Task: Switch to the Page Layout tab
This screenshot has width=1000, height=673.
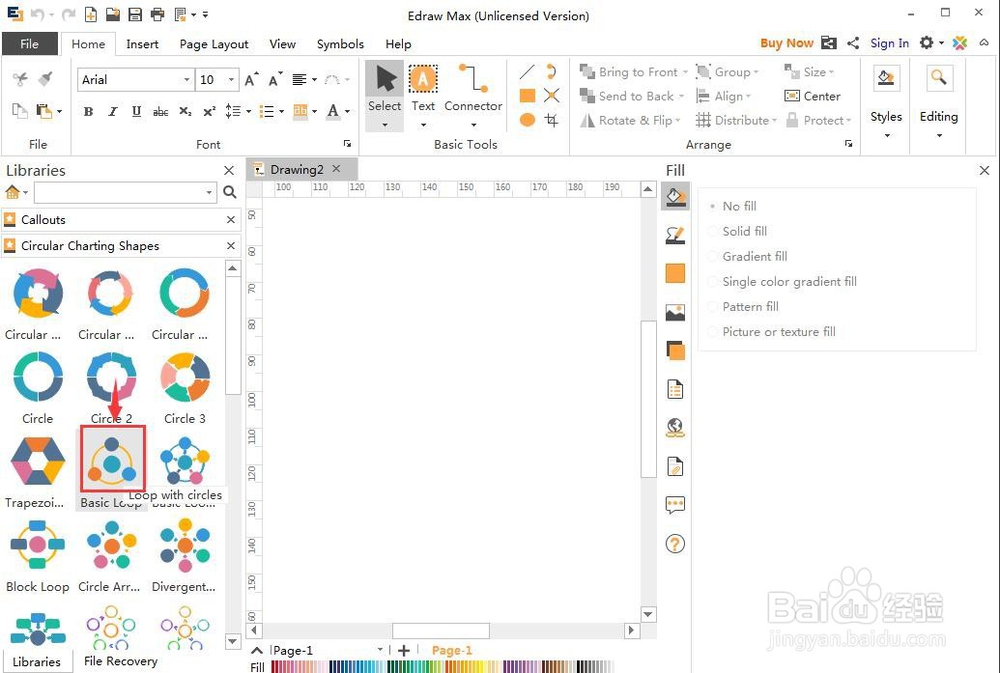Action: click(x=214, y=44)
